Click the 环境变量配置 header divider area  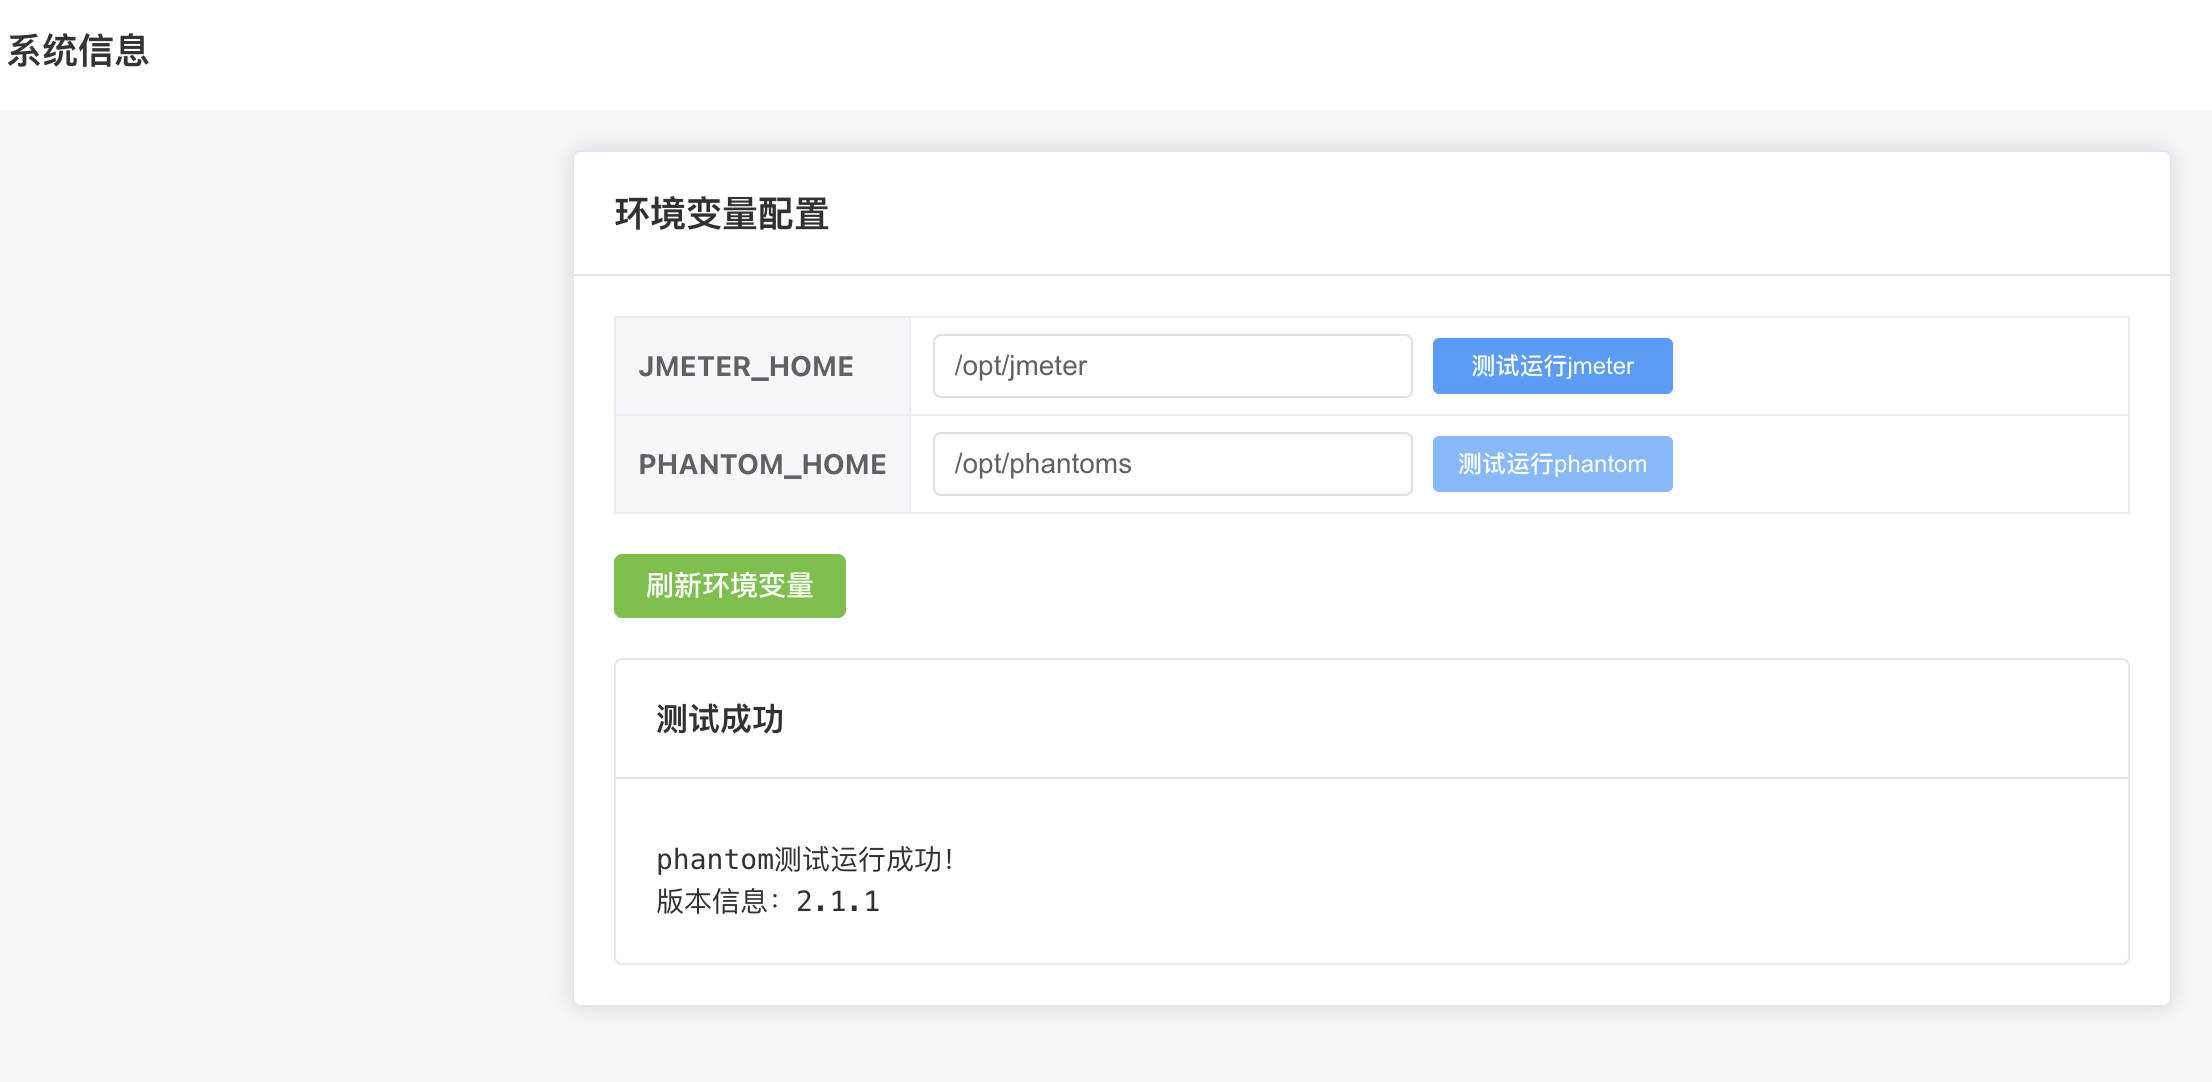click(x=1370, y=272)
